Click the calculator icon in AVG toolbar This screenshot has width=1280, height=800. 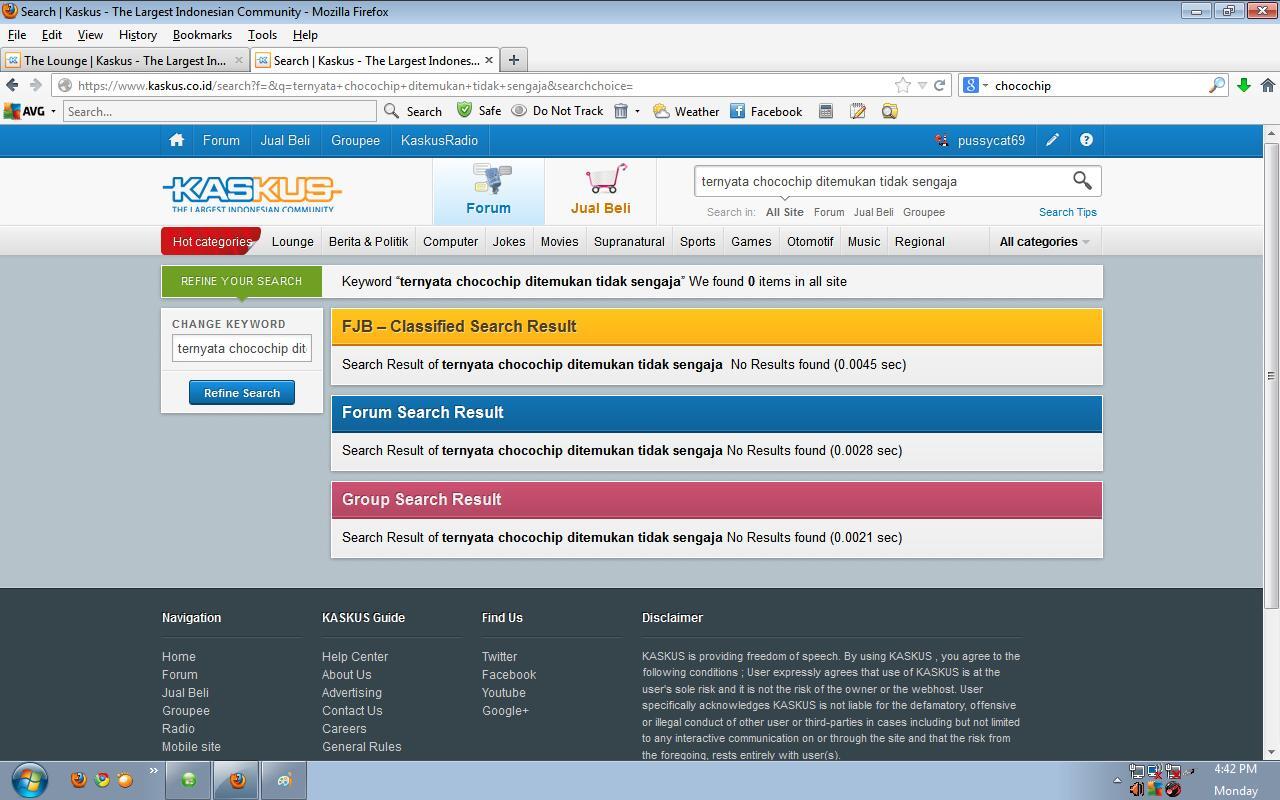pyautogui.click(x=826, y=111)
